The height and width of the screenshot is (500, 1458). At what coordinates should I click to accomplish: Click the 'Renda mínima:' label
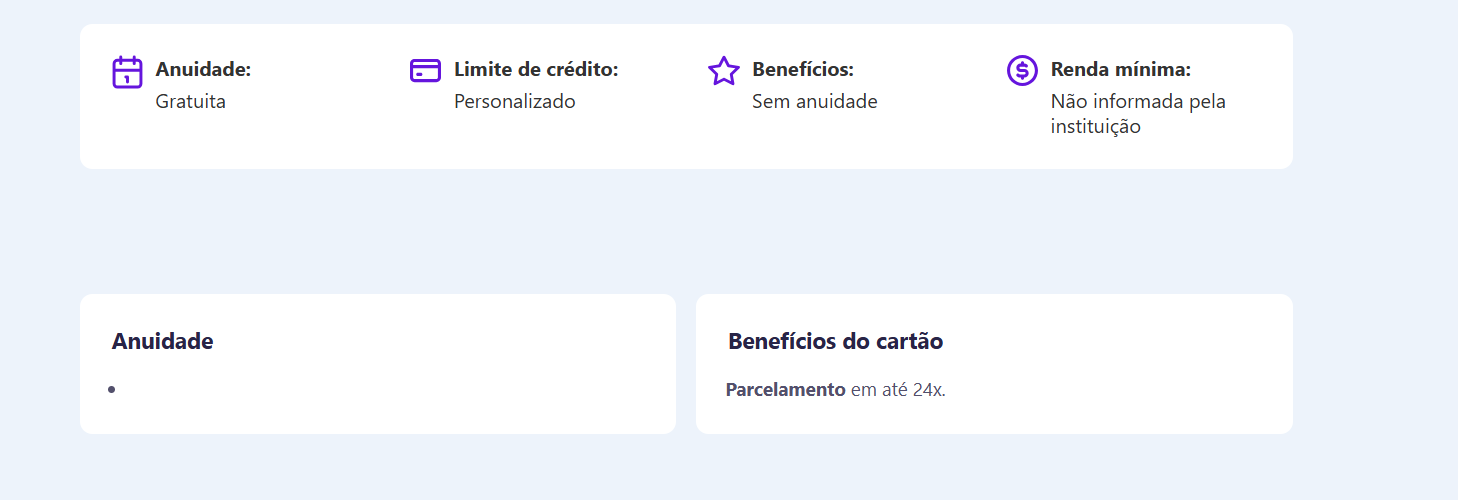pyautogui.click(x=1120, y=70)
